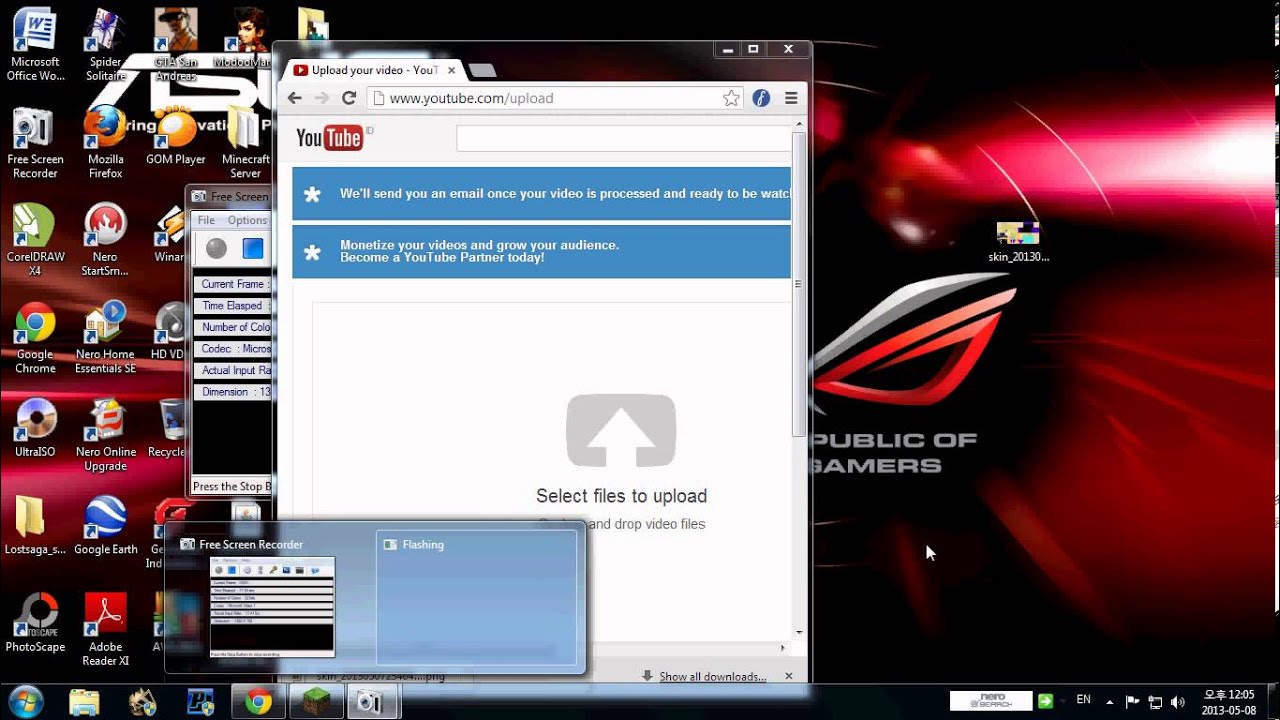Open Google Chrome desktop shortcut

click(x=35, y=338)
